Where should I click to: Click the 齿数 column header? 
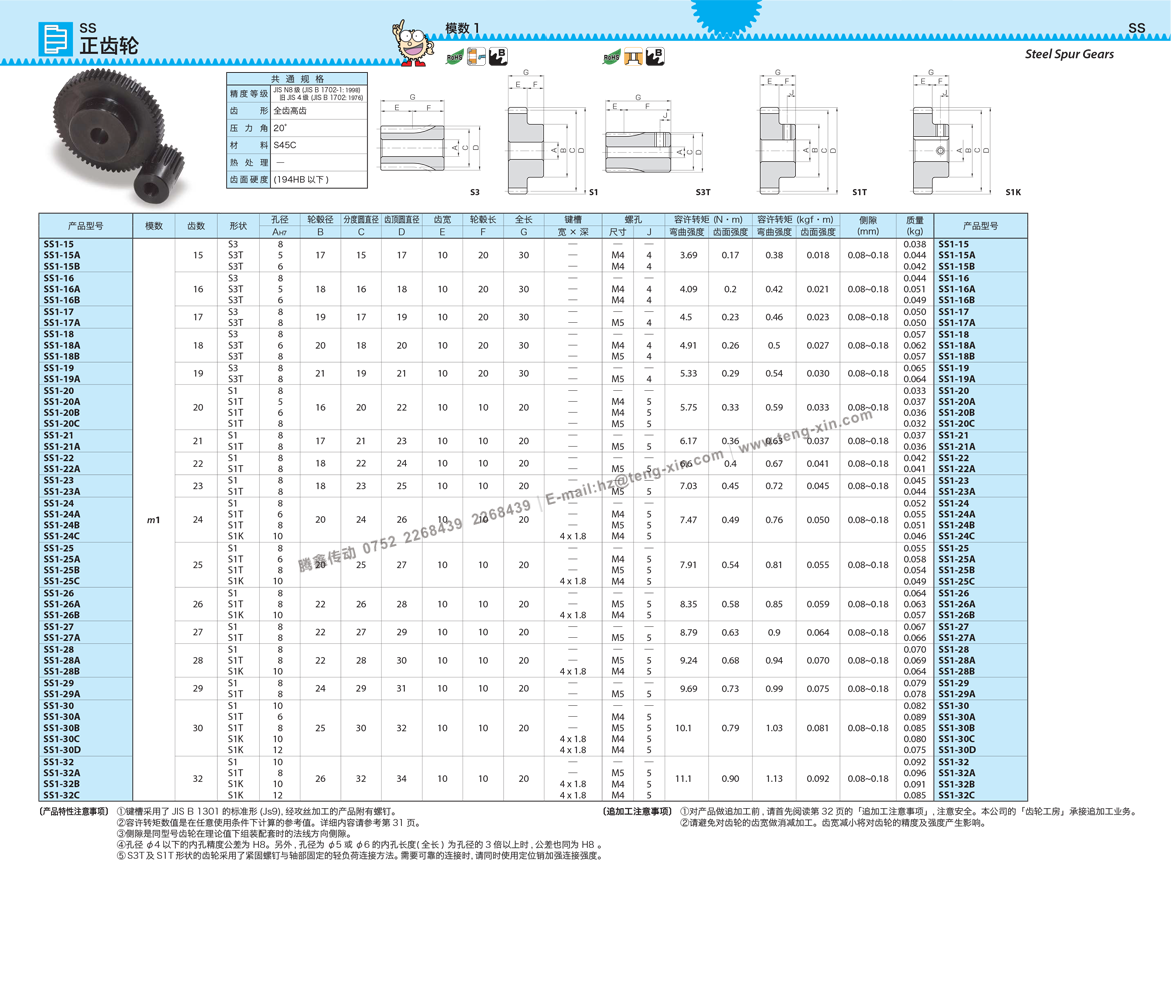tap(196, 226)
